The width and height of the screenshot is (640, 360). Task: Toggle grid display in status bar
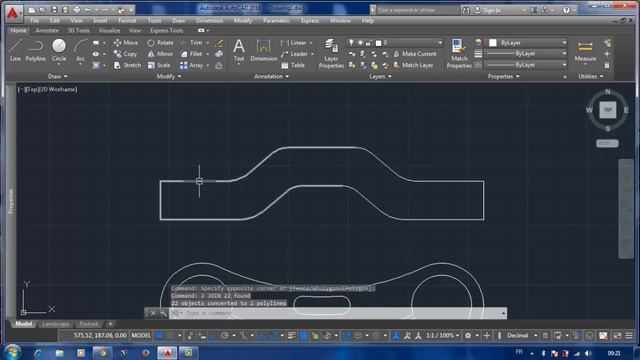(x=160, y=336)
